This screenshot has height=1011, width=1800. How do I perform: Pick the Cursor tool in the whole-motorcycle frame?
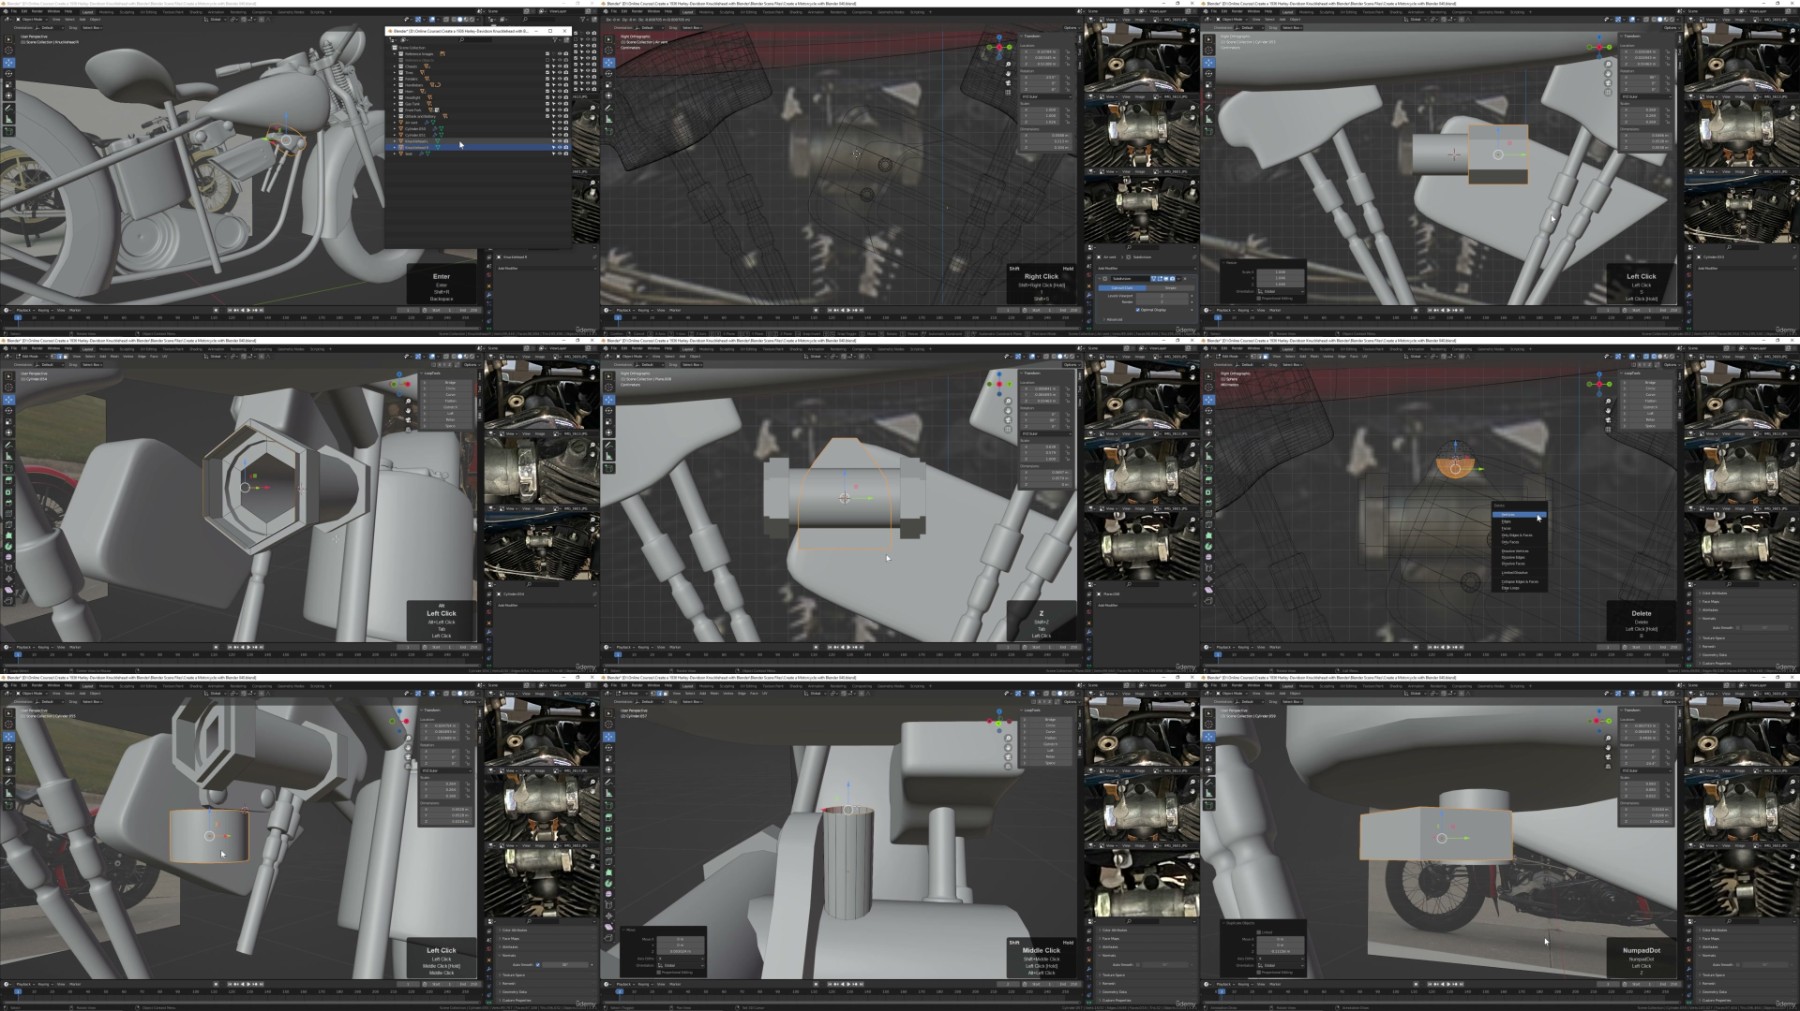click(9, 51)
